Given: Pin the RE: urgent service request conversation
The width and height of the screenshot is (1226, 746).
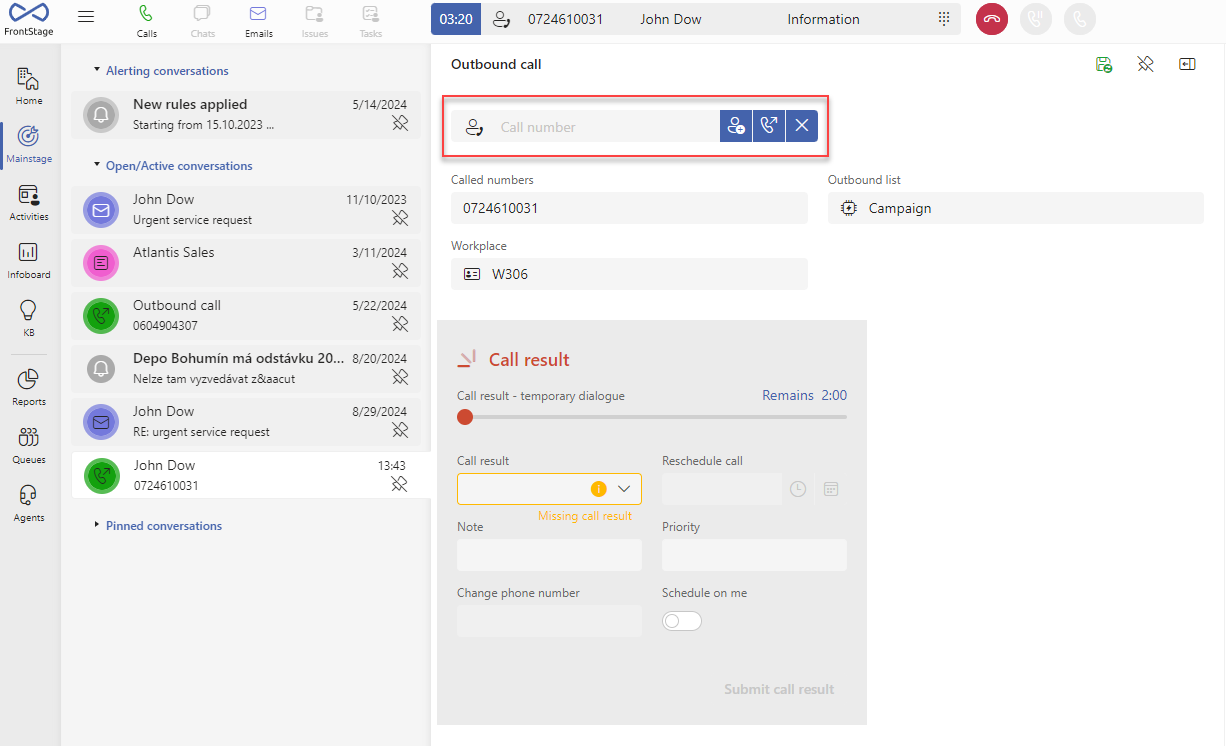Looking at the screenshot, I should [400, 430].
